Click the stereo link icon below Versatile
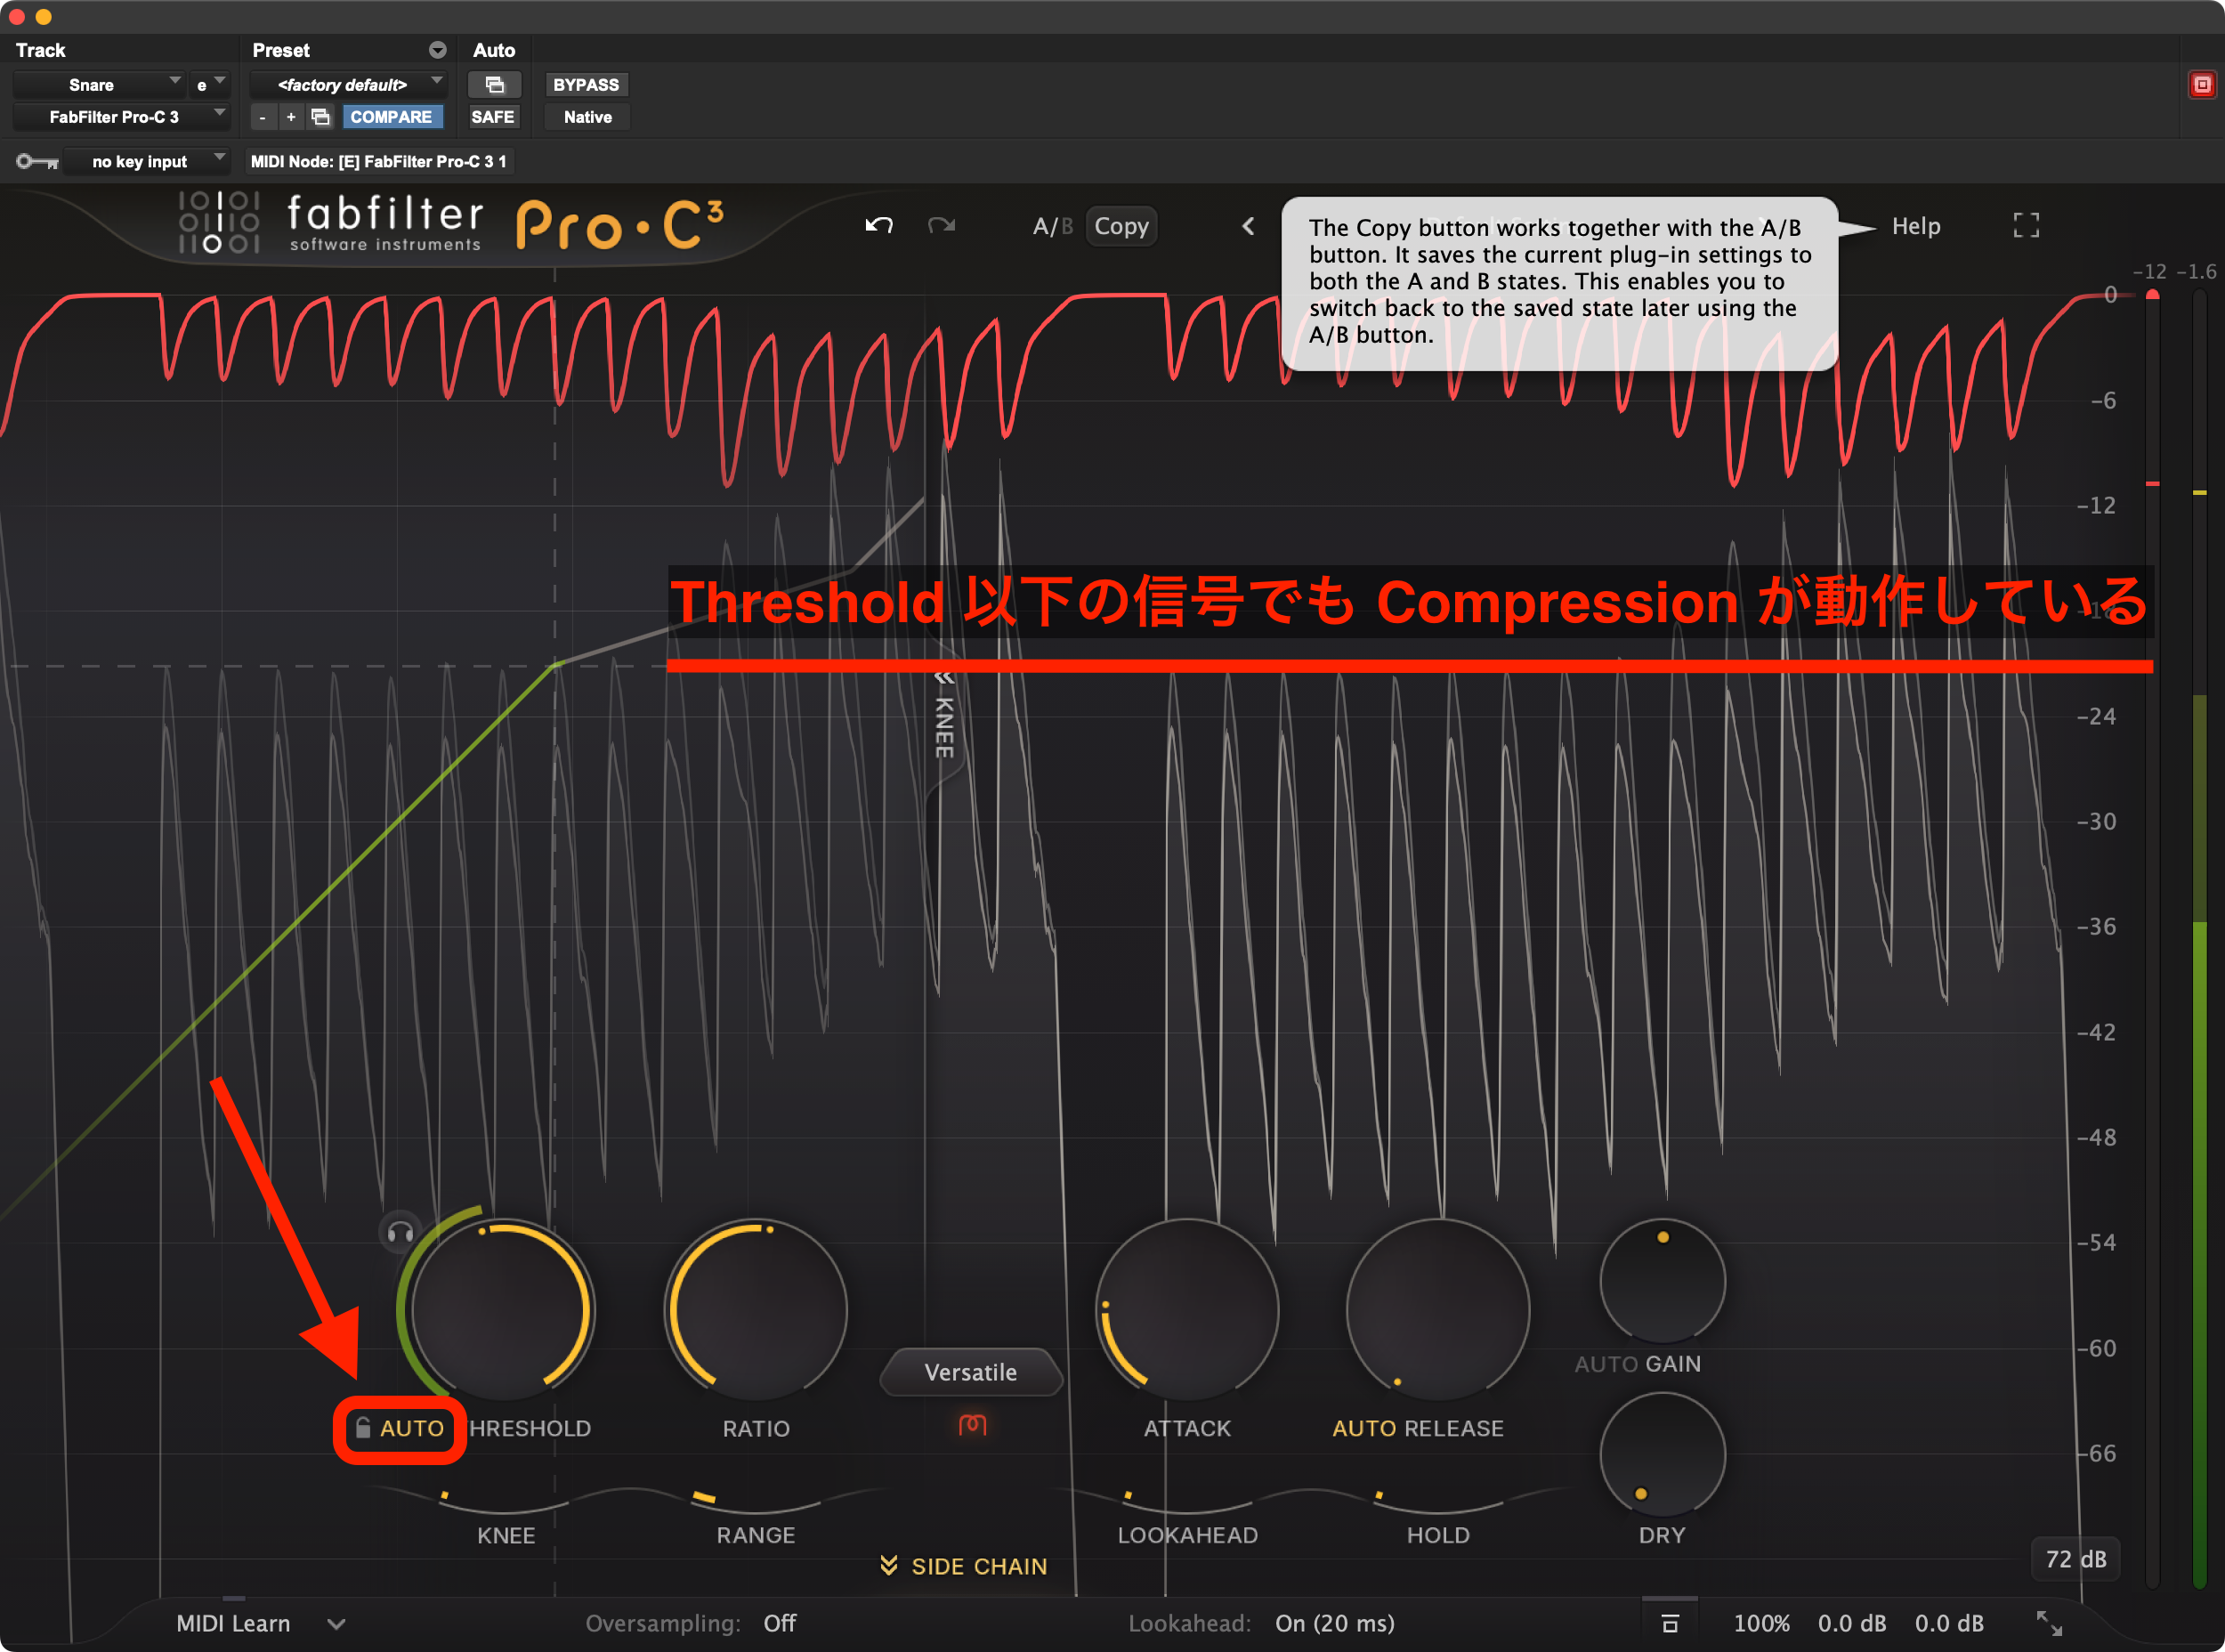Screen dimensions: 2225x1652 click(972, 1424)
